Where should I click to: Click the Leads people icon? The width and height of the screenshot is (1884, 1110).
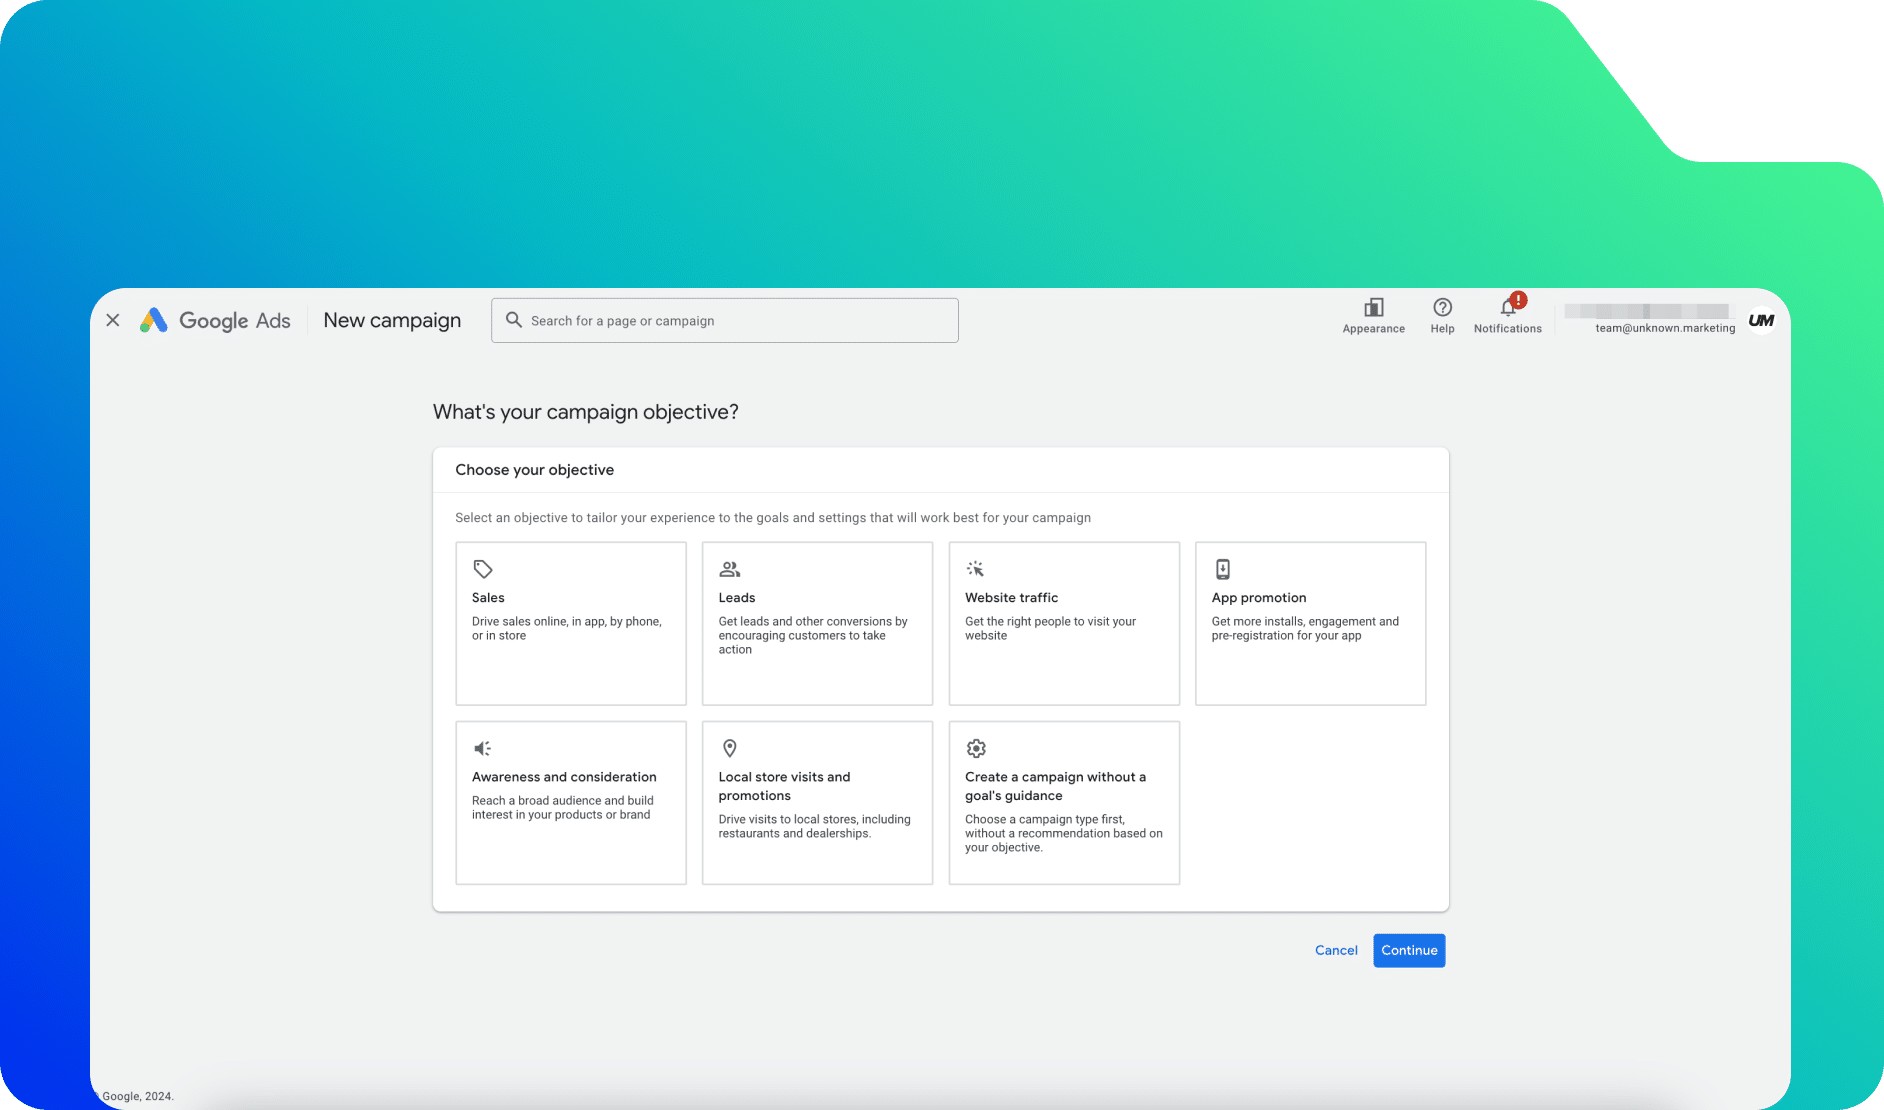729,569
